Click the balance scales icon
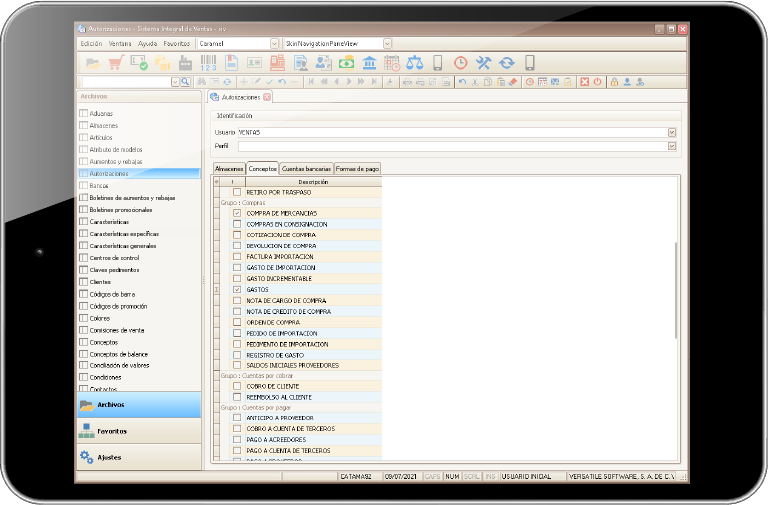 [x=415, y=63]
